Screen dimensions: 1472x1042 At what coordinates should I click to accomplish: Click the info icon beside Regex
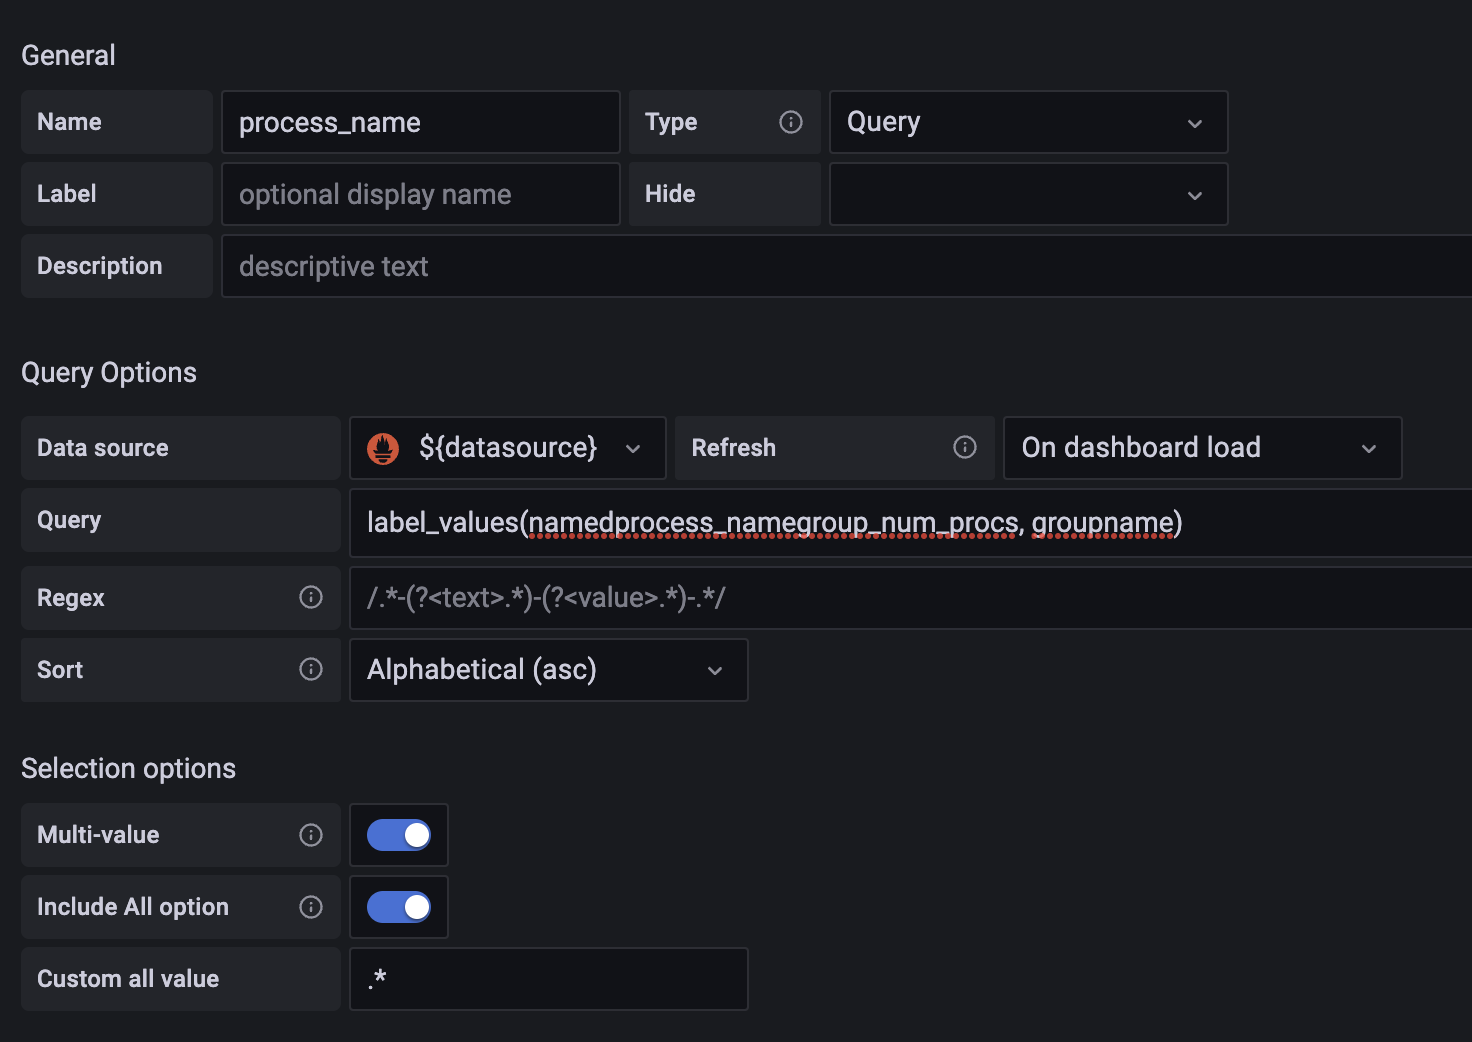click(x=311, y=597)
